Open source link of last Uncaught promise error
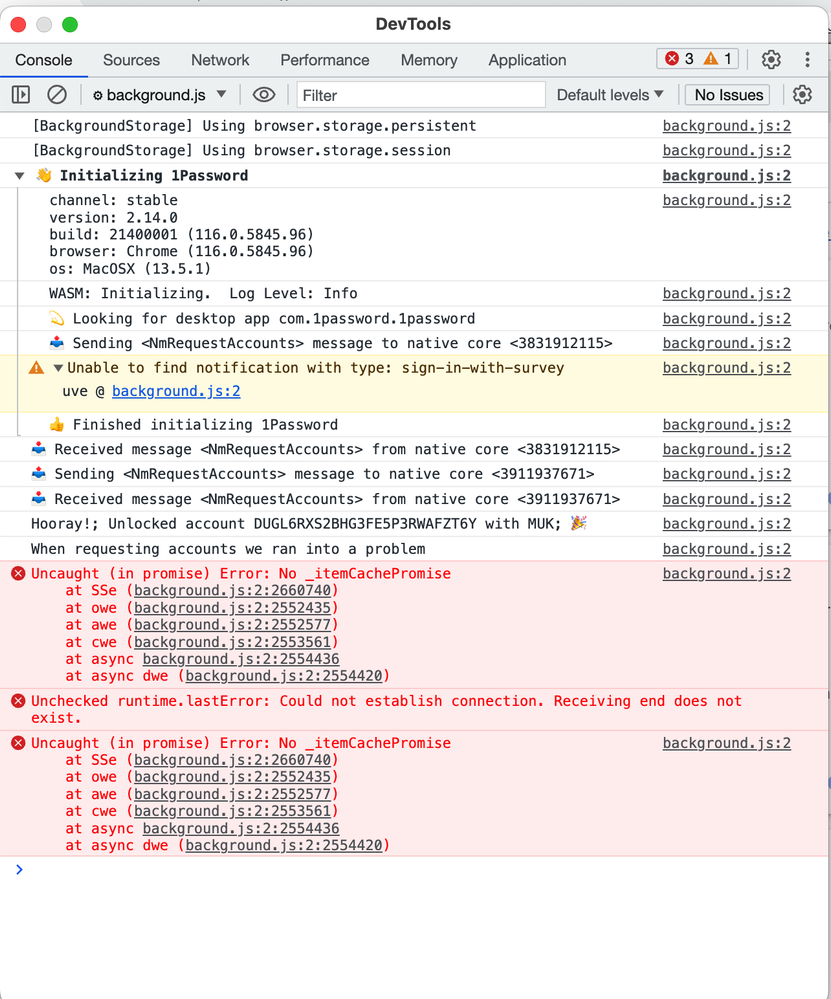This screenshot has width=831, height=999. [726, 743]
